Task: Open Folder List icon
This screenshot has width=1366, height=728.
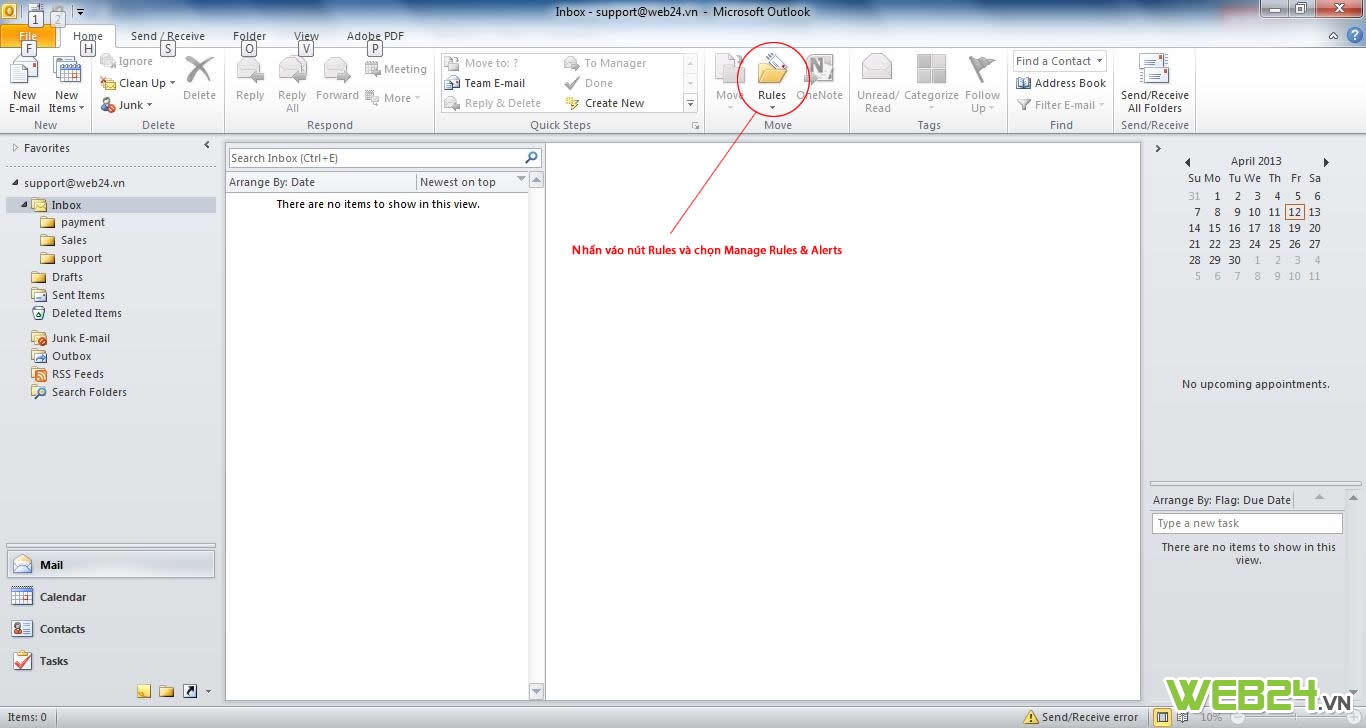Action: pyautogui.click(x=166, y=691)
